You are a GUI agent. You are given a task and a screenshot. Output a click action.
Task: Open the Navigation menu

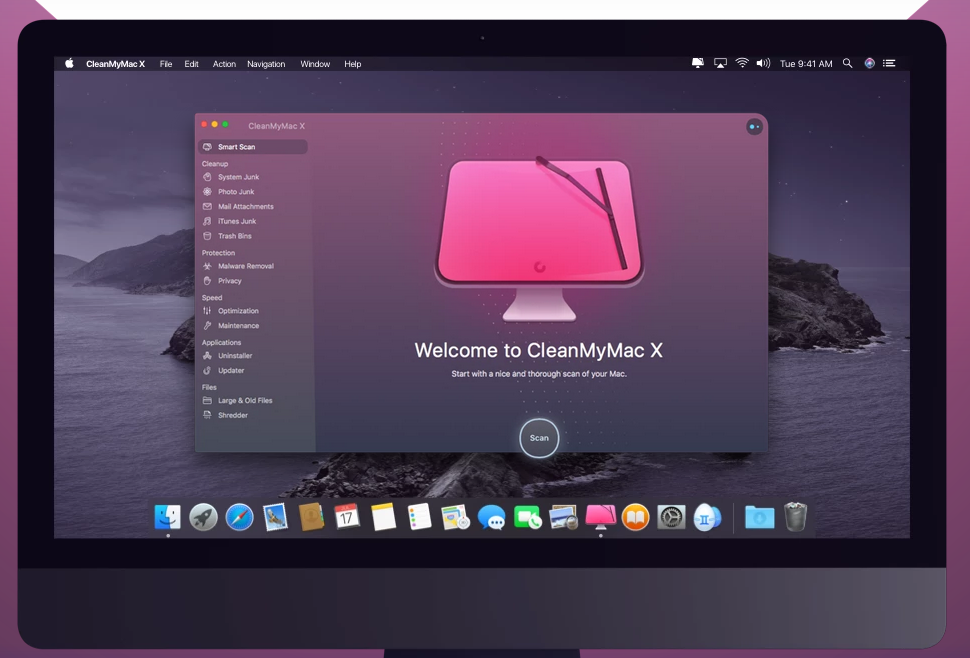click(x=266, y=64)
